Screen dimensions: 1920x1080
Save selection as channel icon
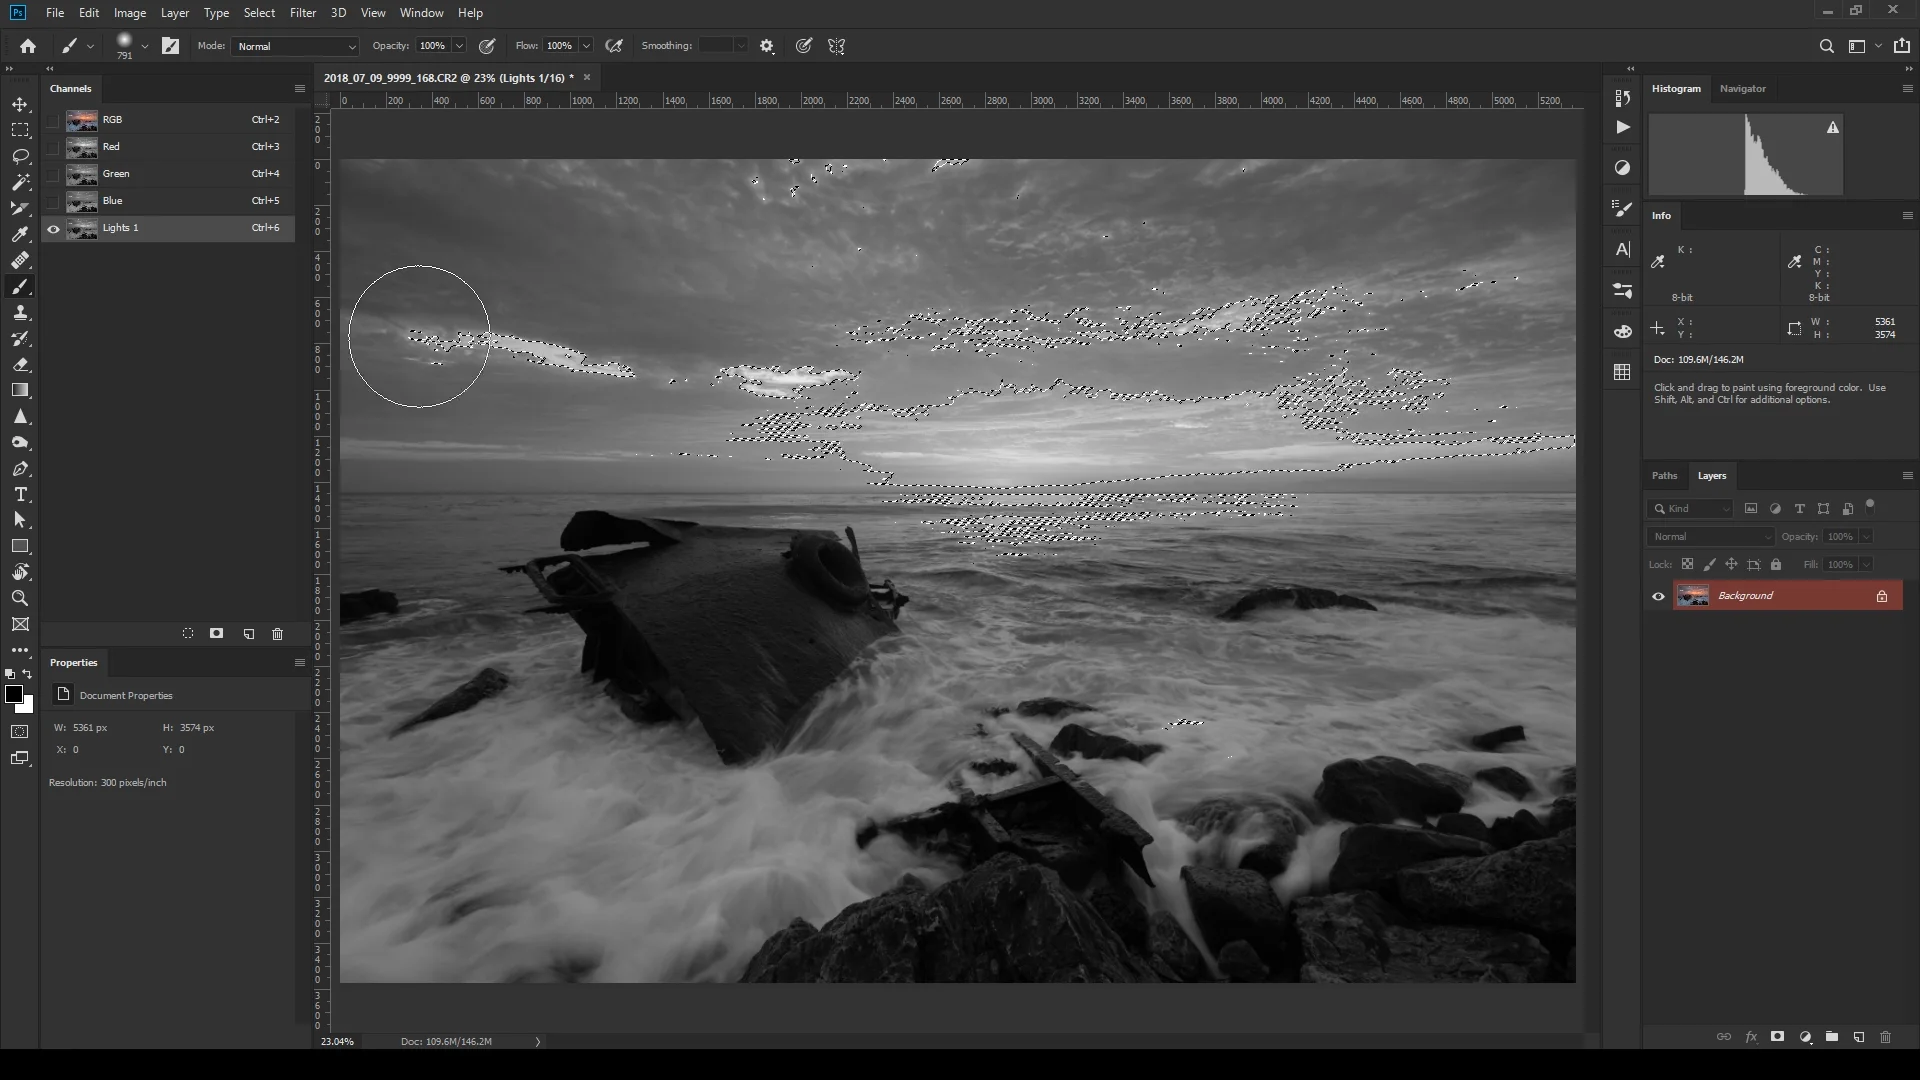pos(217,634)
